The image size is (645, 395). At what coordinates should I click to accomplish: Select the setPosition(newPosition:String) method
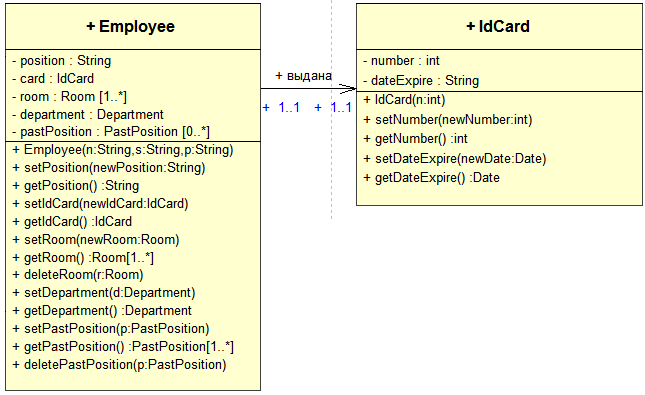coord(109,168)
